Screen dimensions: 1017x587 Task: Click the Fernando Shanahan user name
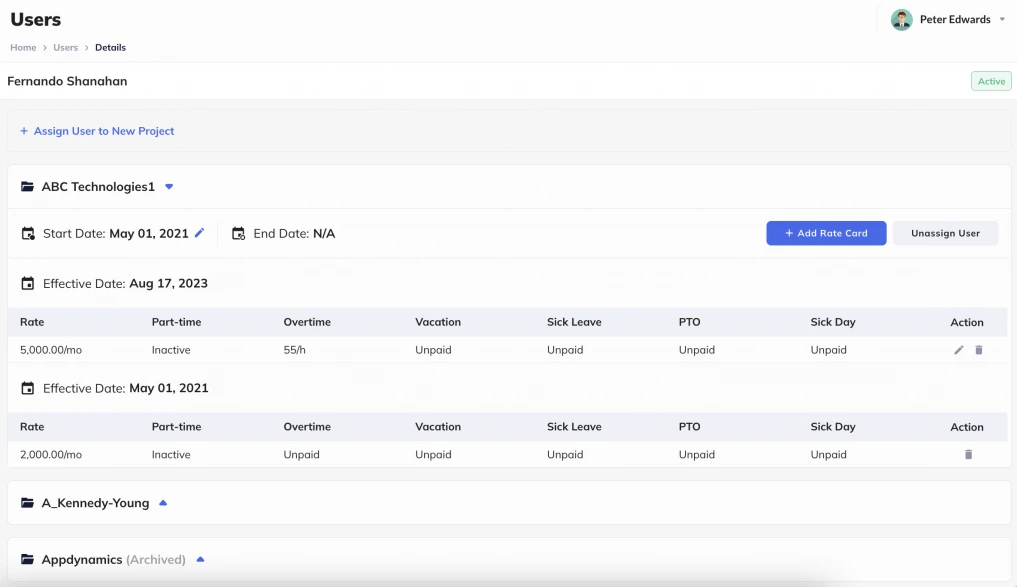[x=67, y=81]
